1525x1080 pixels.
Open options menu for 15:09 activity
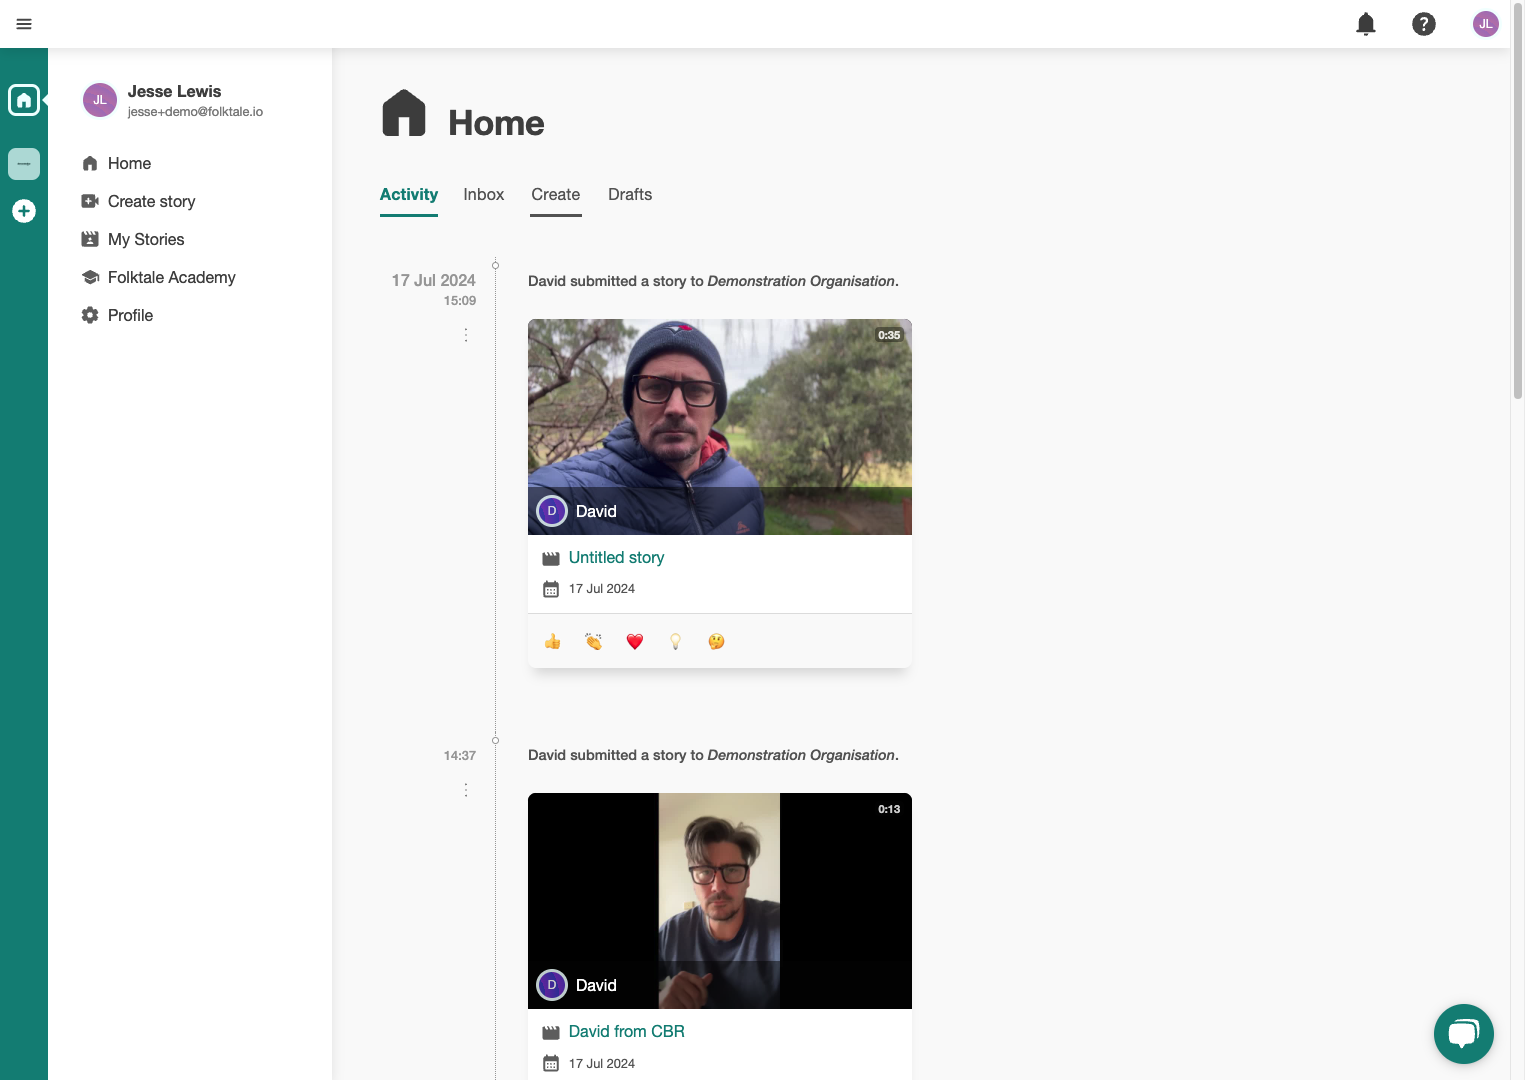[466, 335]
